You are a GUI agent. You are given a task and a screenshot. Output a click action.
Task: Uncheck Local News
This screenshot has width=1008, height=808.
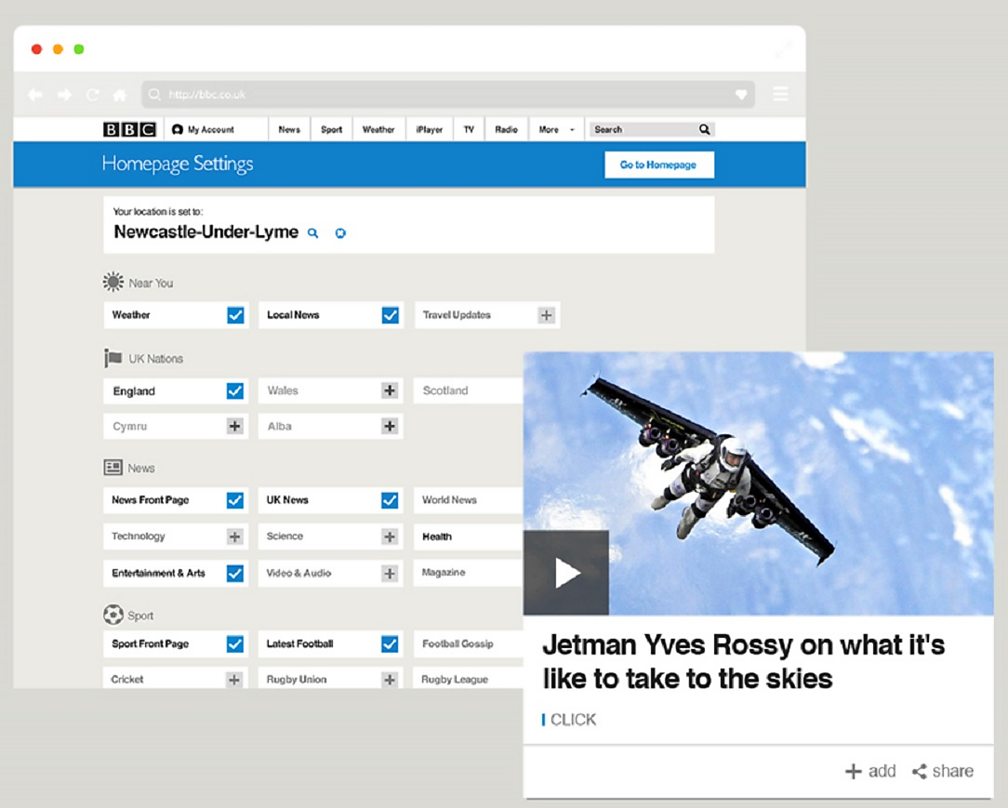tap(389, 314)
